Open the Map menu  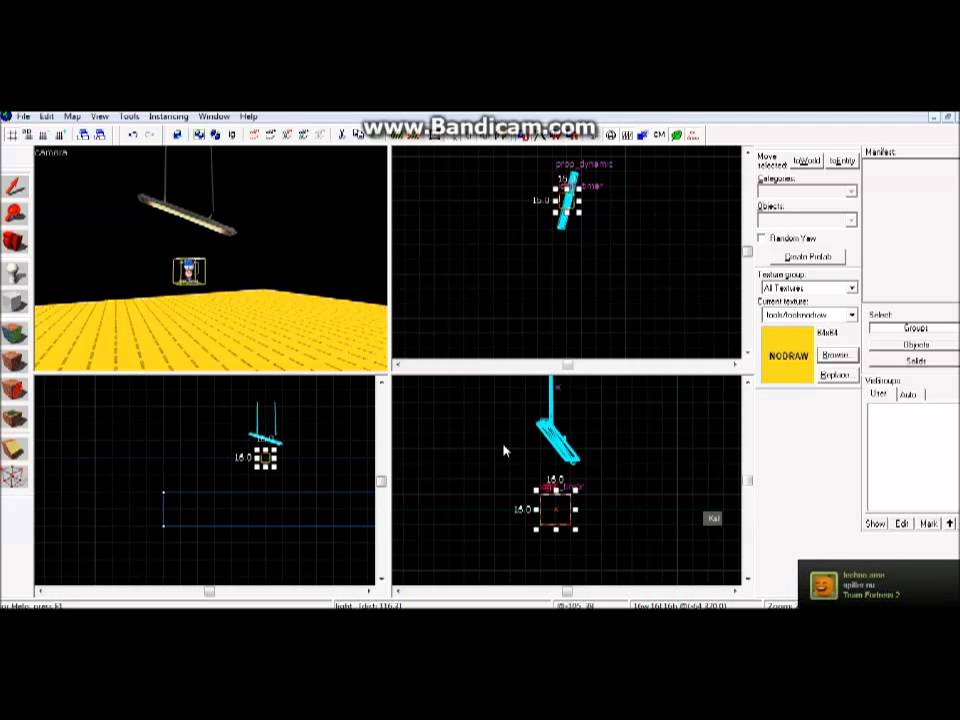(x=72, y=116)
